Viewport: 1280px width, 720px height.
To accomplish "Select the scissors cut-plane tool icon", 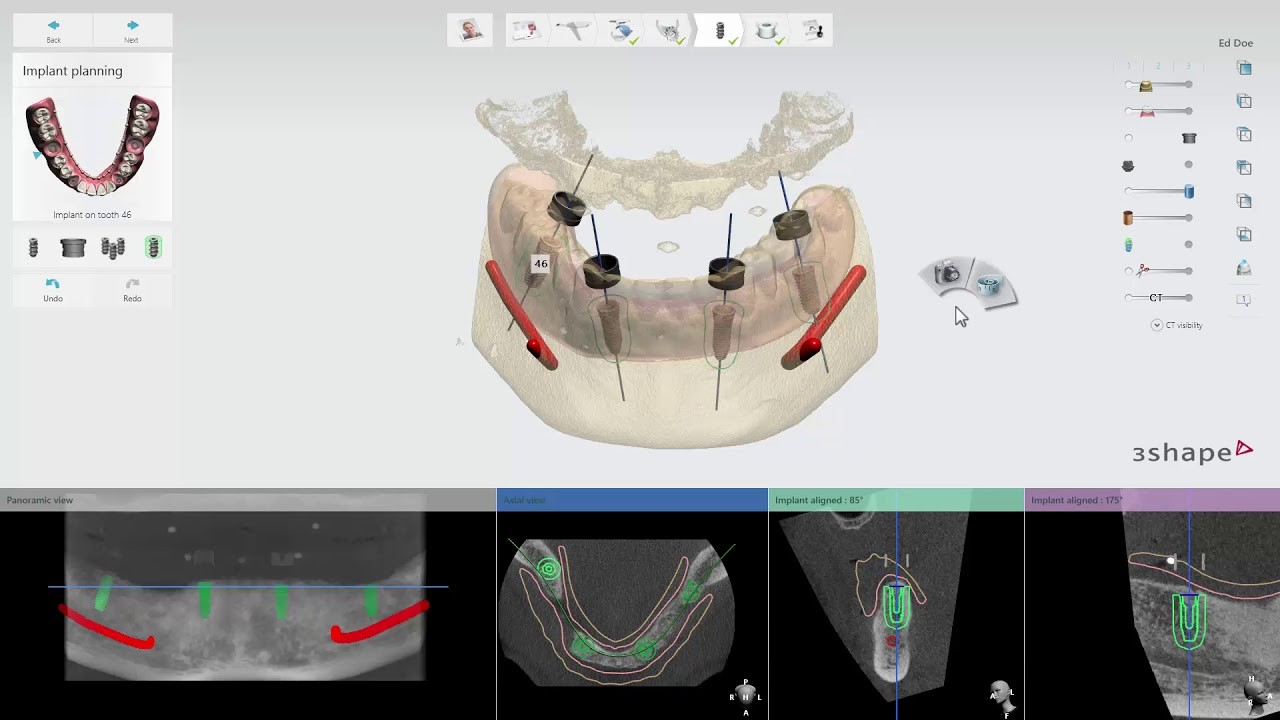I will click(1142, 269).
